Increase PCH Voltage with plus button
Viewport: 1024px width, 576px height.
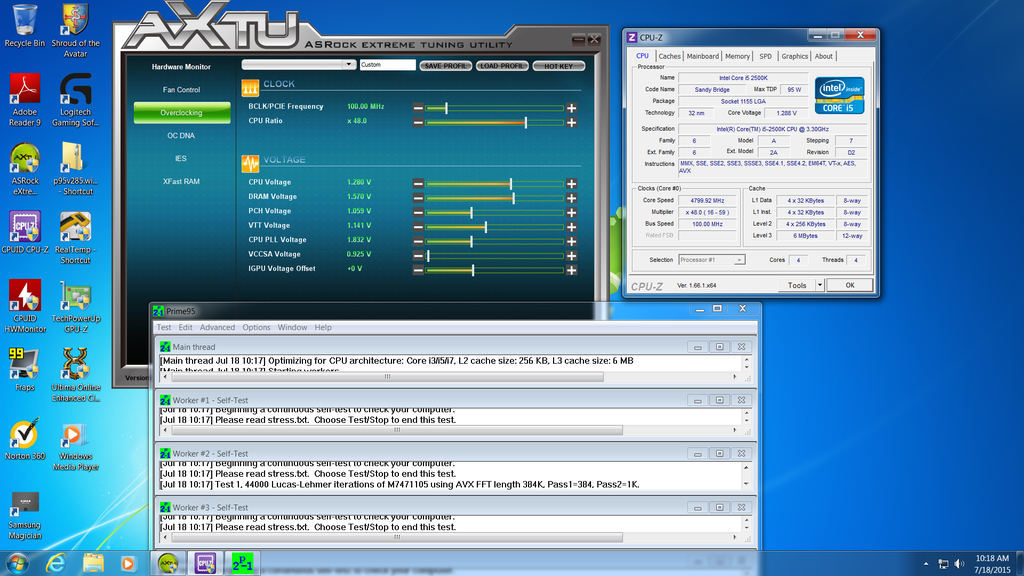coord(571,212)
